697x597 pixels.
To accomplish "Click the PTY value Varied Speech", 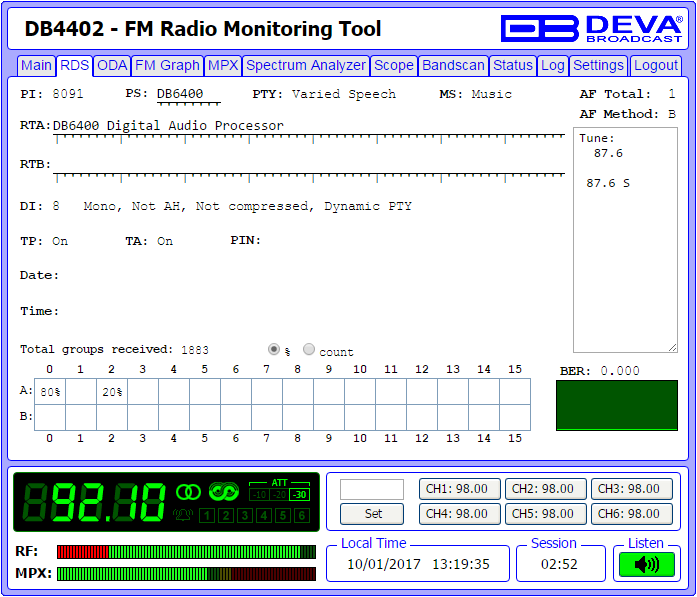I will tap(344, 94).
